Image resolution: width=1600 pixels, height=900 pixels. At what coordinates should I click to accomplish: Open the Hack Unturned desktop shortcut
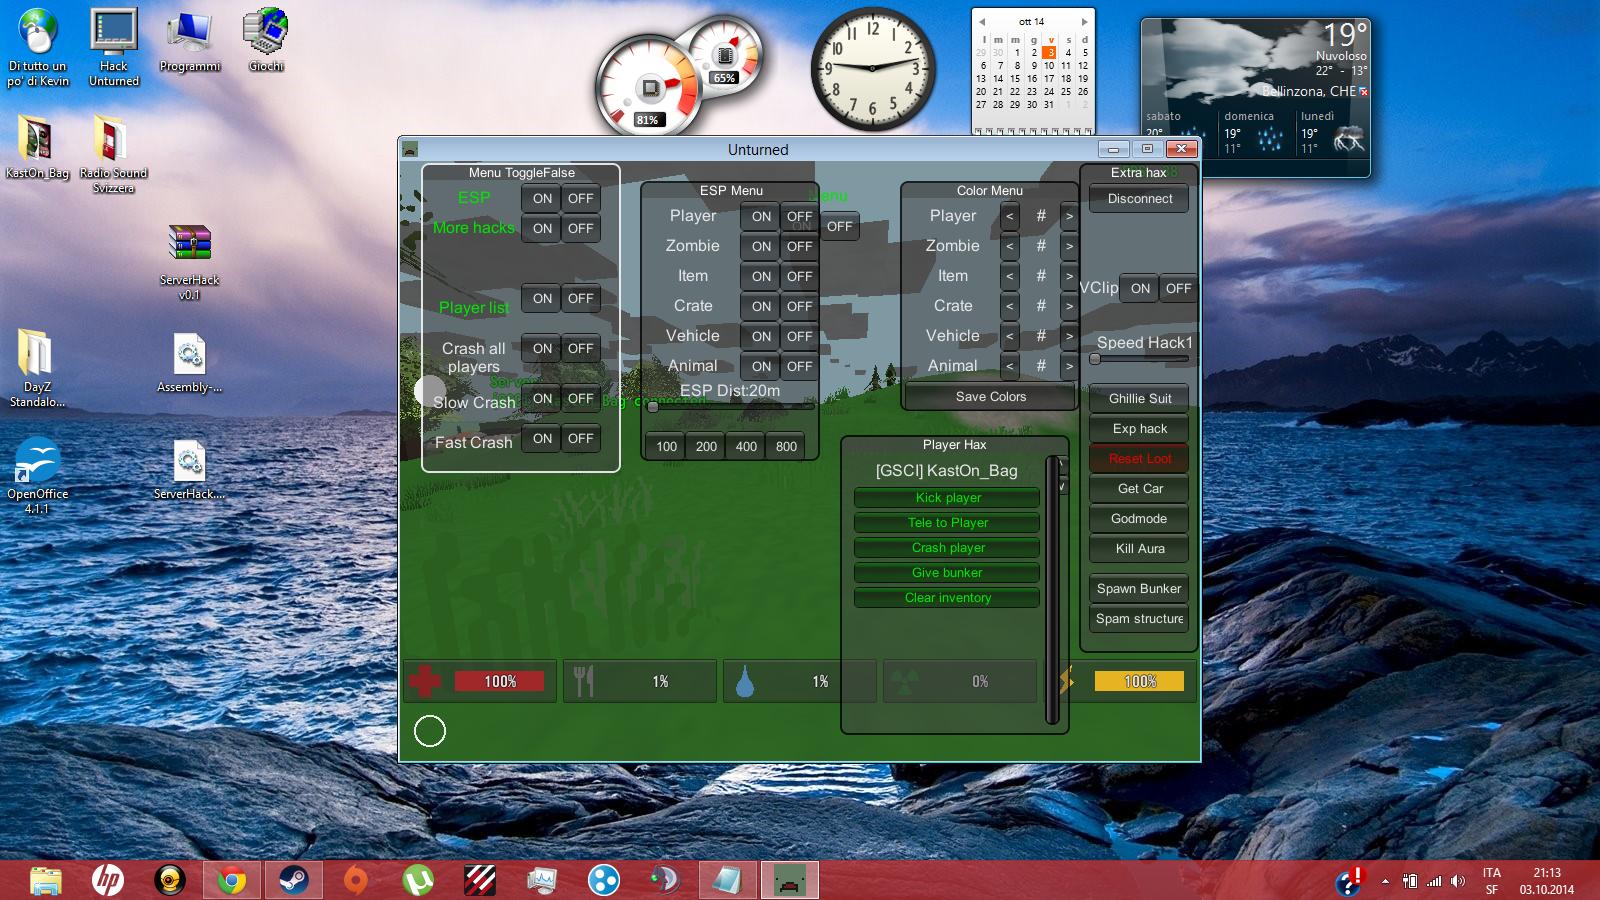[114, 46]
